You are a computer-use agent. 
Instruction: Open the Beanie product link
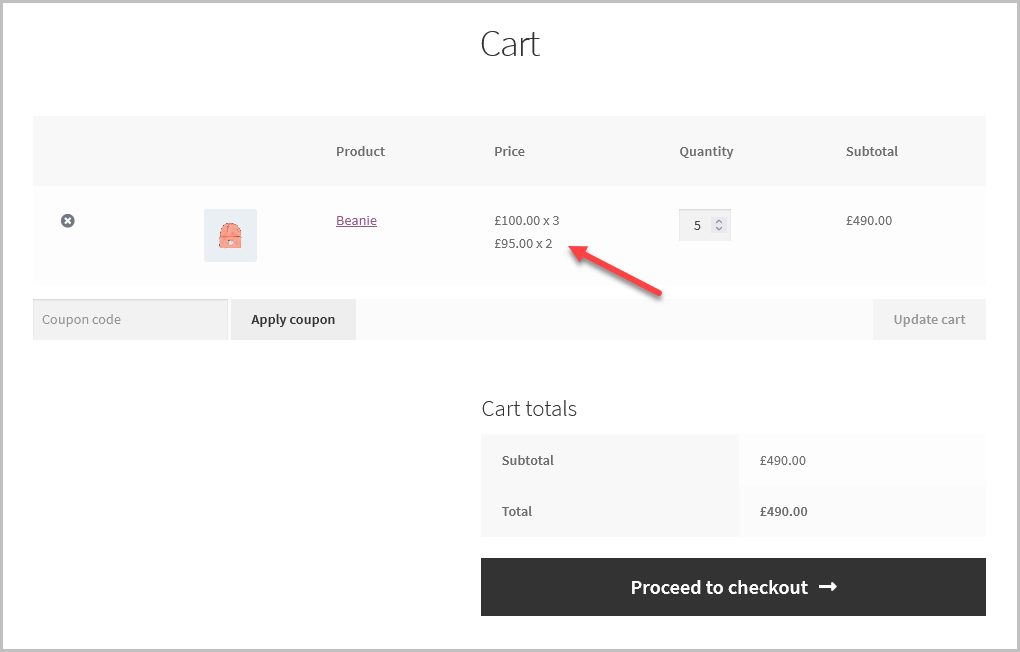(x=356, y=220)
